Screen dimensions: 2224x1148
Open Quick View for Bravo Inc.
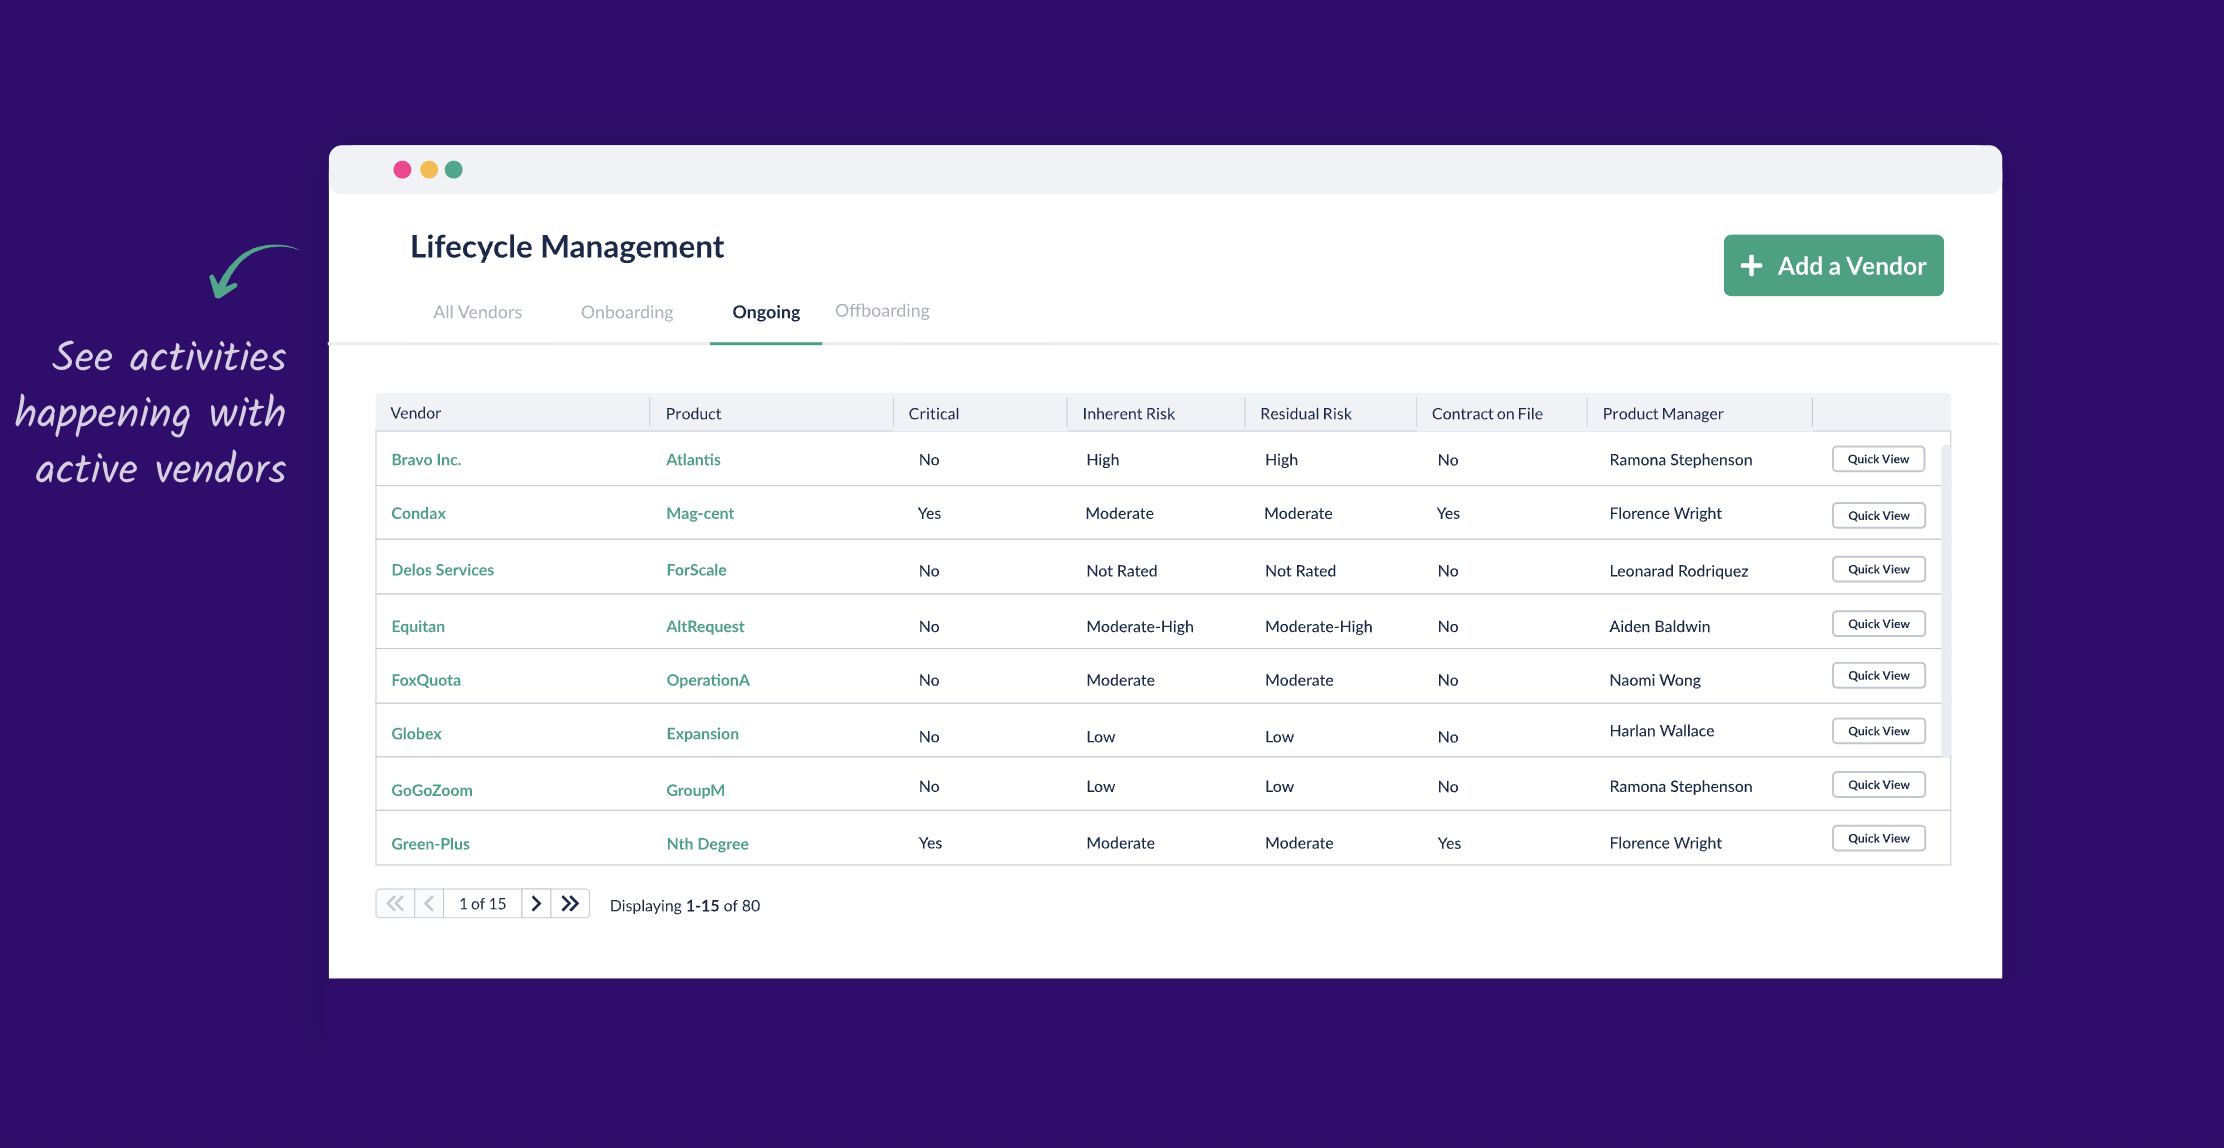(1878, 459)
